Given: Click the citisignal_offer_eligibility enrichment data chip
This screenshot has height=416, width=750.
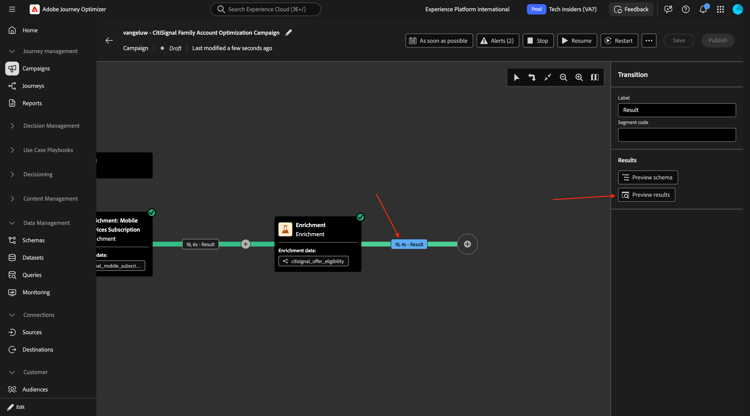Looking at the screenshot, I should [314, 262].
